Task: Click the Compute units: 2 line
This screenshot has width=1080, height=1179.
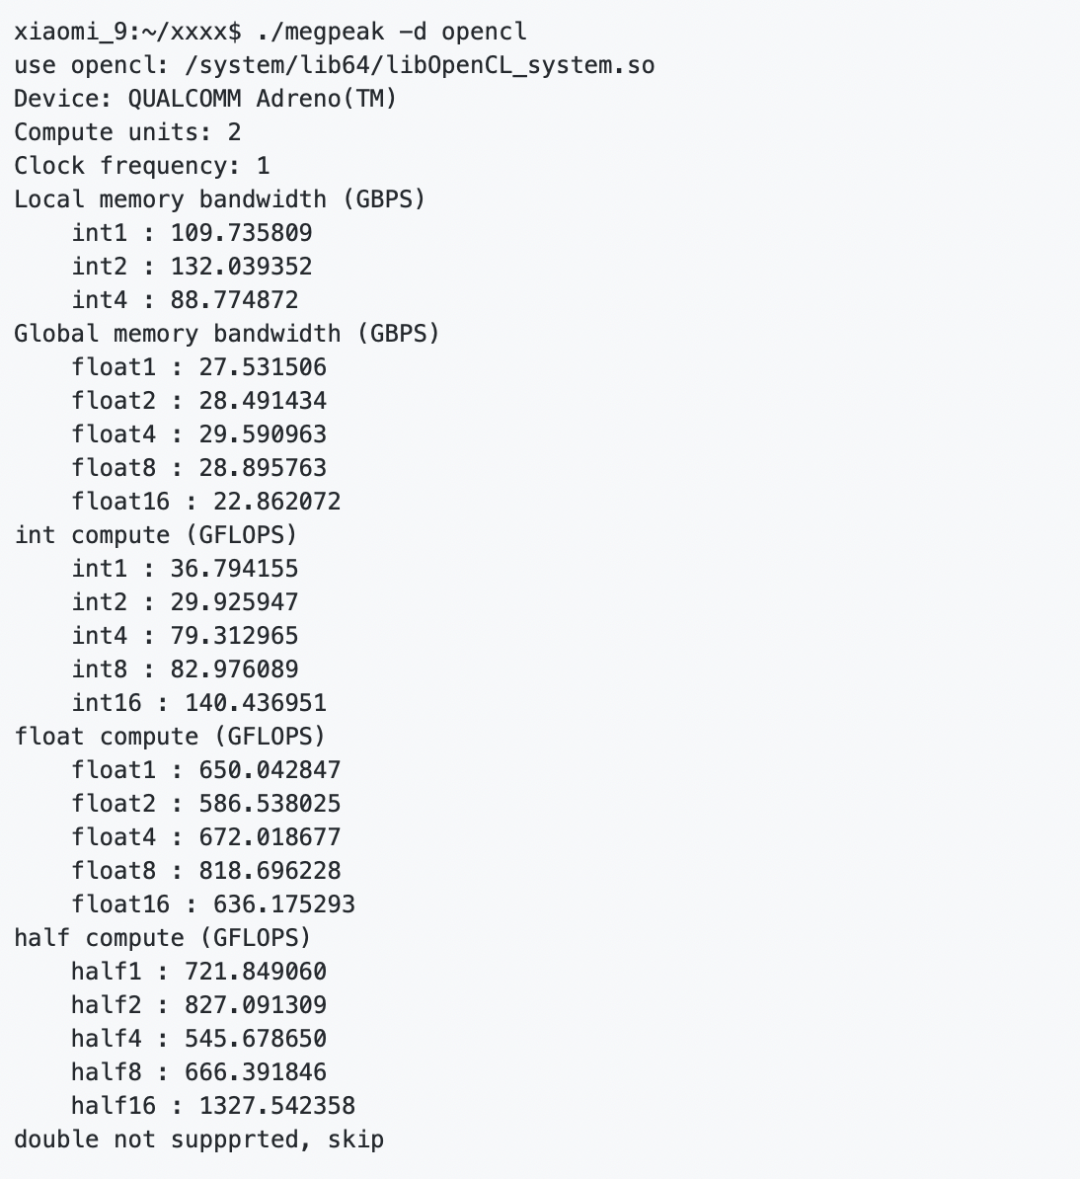Action: [x=128, y=132]
